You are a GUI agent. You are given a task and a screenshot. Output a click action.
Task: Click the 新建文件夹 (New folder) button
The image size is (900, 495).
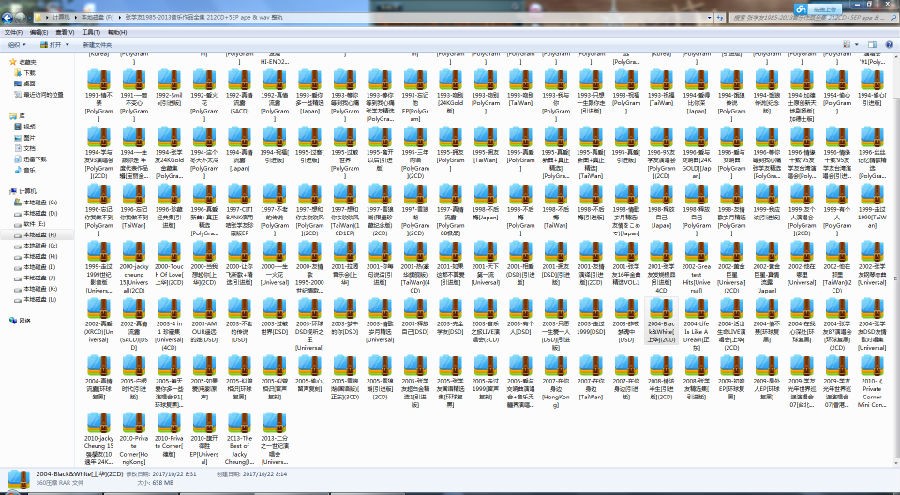tap(98, 44)
